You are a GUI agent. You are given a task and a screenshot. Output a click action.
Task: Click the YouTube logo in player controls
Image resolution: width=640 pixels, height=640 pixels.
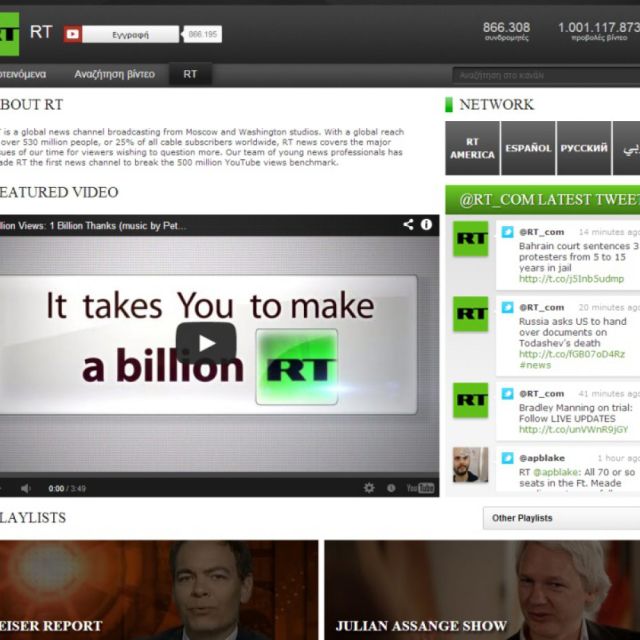(420, 488)
